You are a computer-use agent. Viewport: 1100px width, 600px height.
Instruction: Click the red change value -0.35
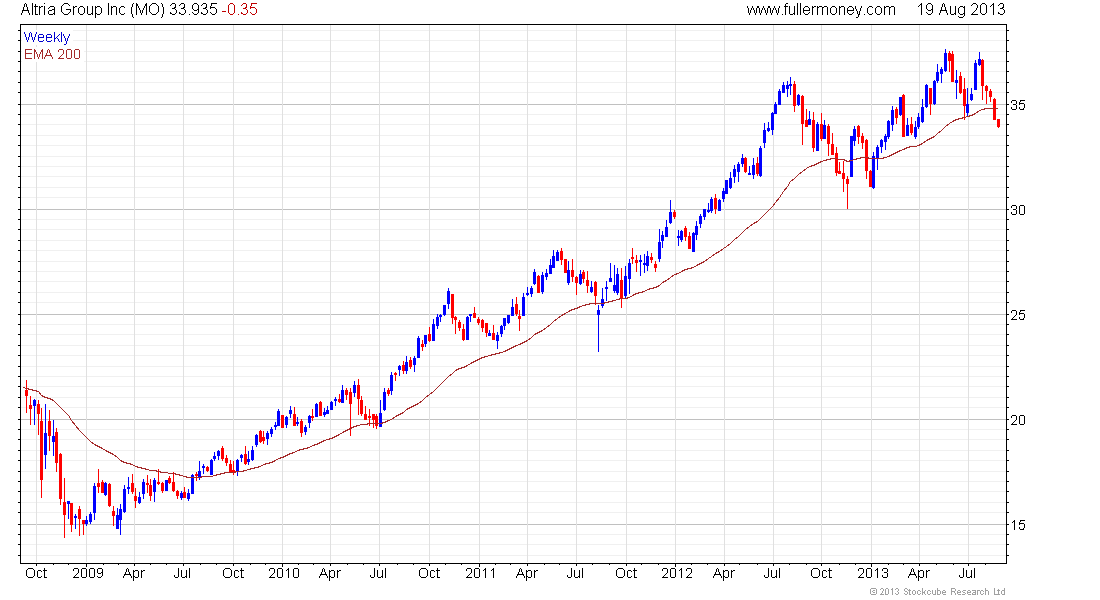click(x=239, y=10)
